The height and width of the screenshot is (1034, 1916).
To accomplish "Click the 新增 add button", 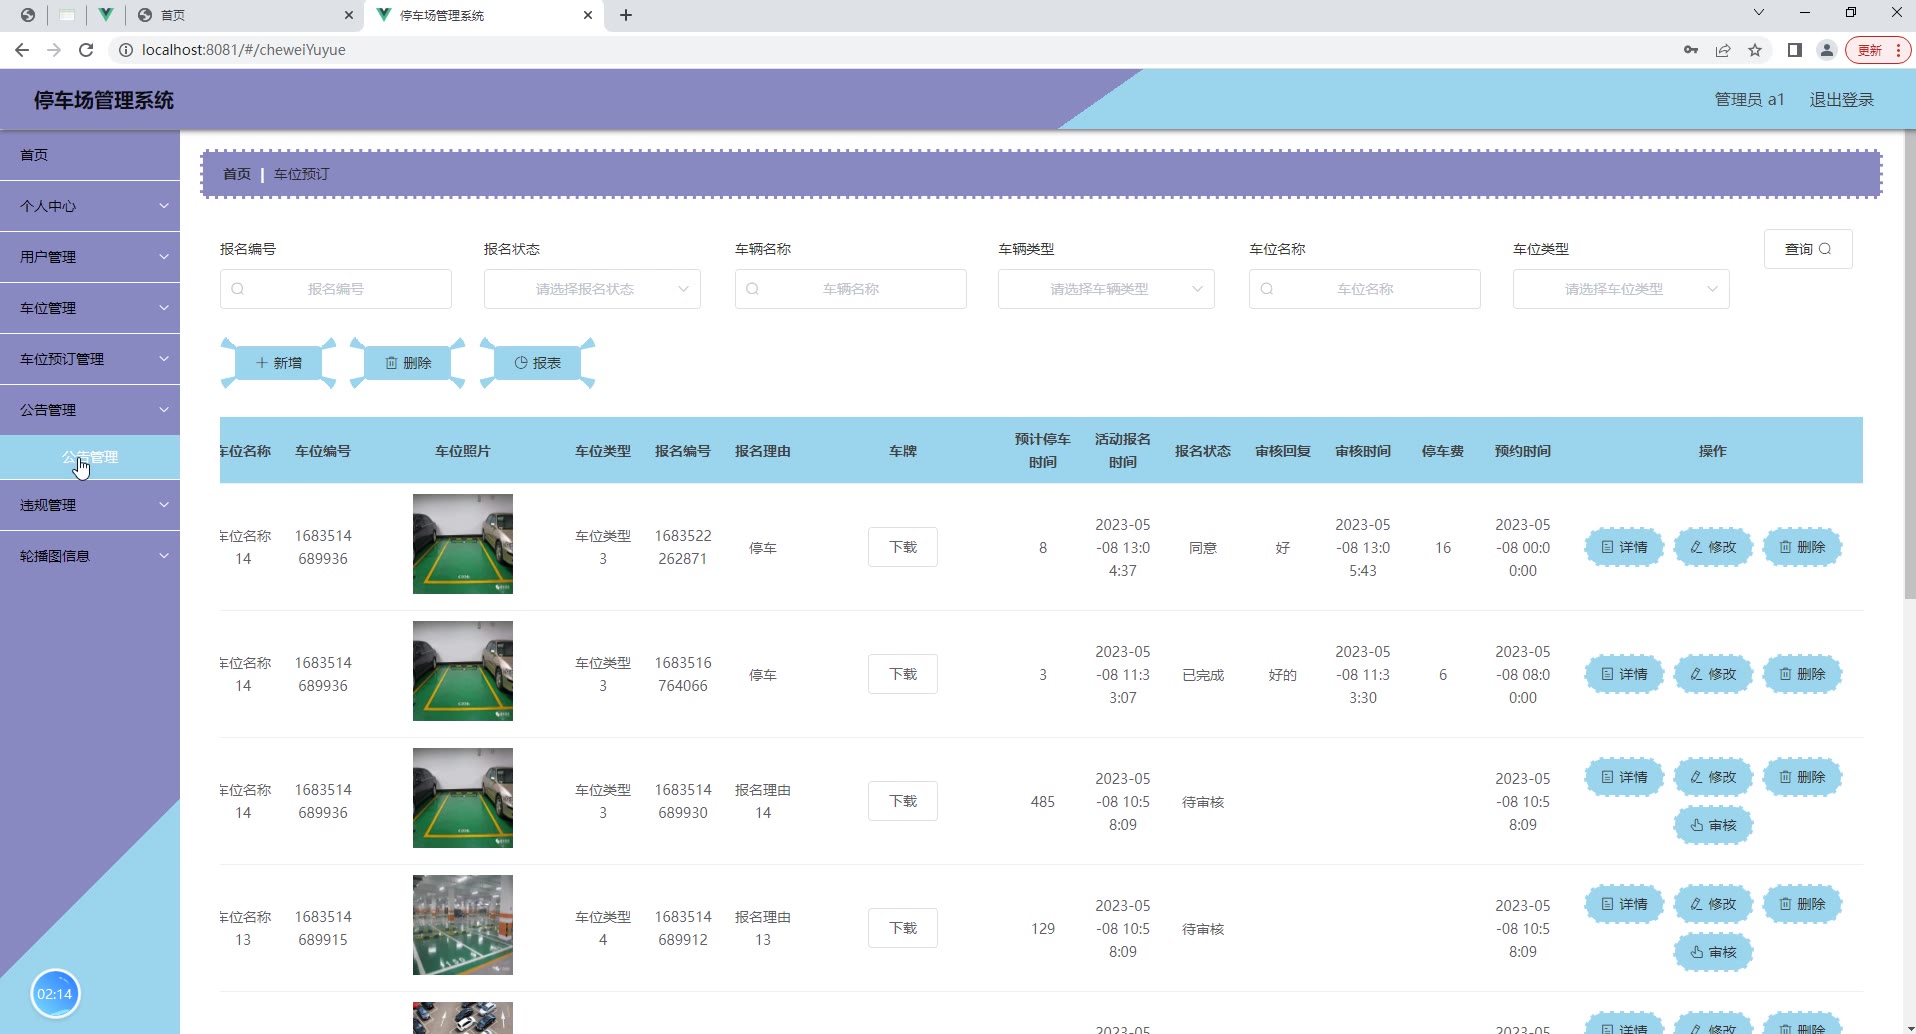I will click(x=279, y=363).
